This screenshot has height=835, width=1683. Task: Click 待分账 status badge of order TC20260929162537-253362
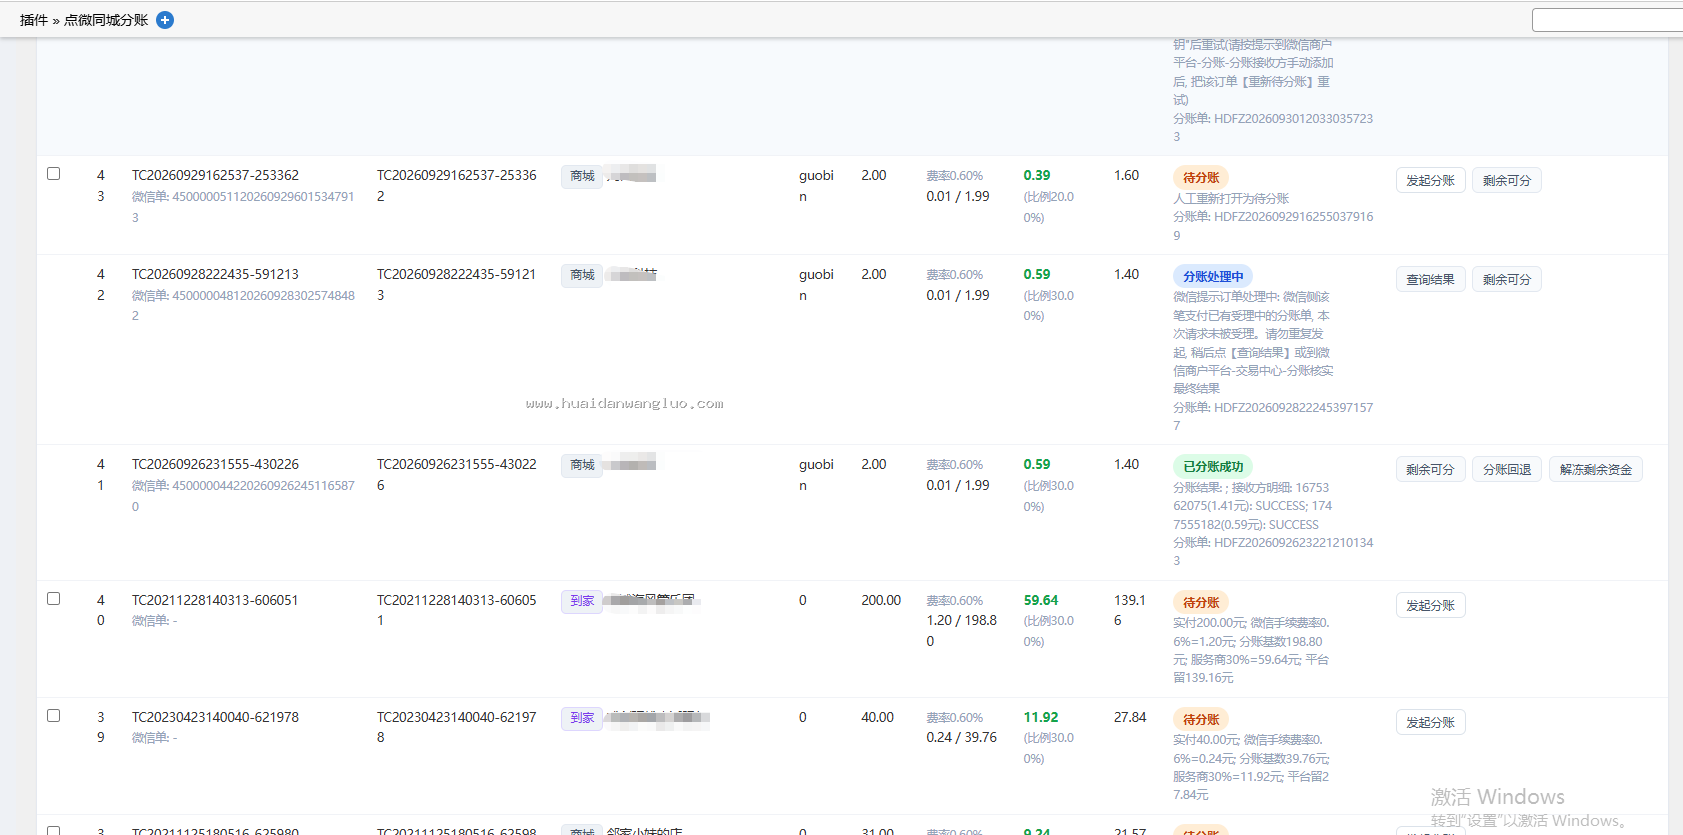[1201, 178]
